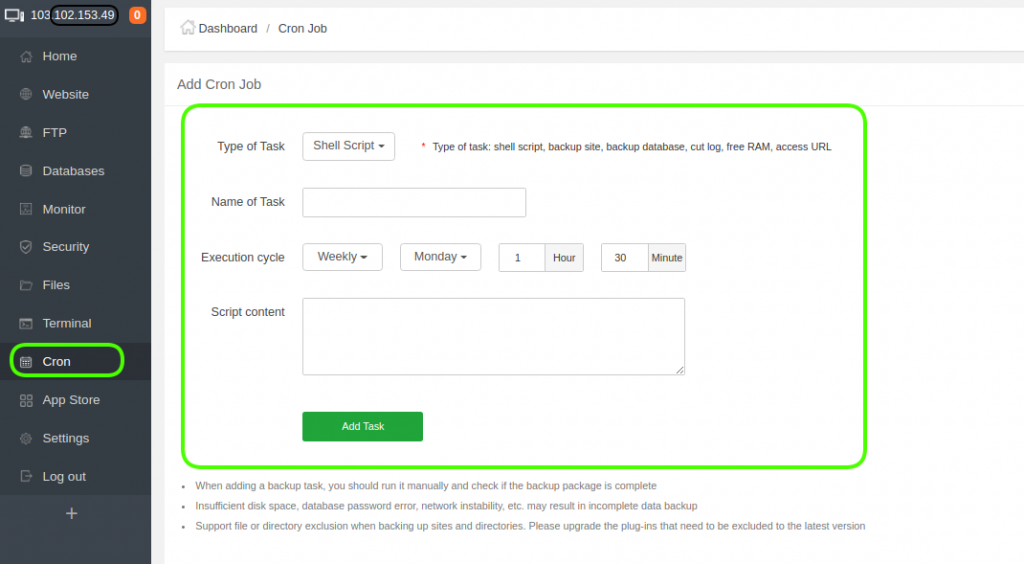
Task: Choose Log out from the sidebar
Action: (64, 477)
